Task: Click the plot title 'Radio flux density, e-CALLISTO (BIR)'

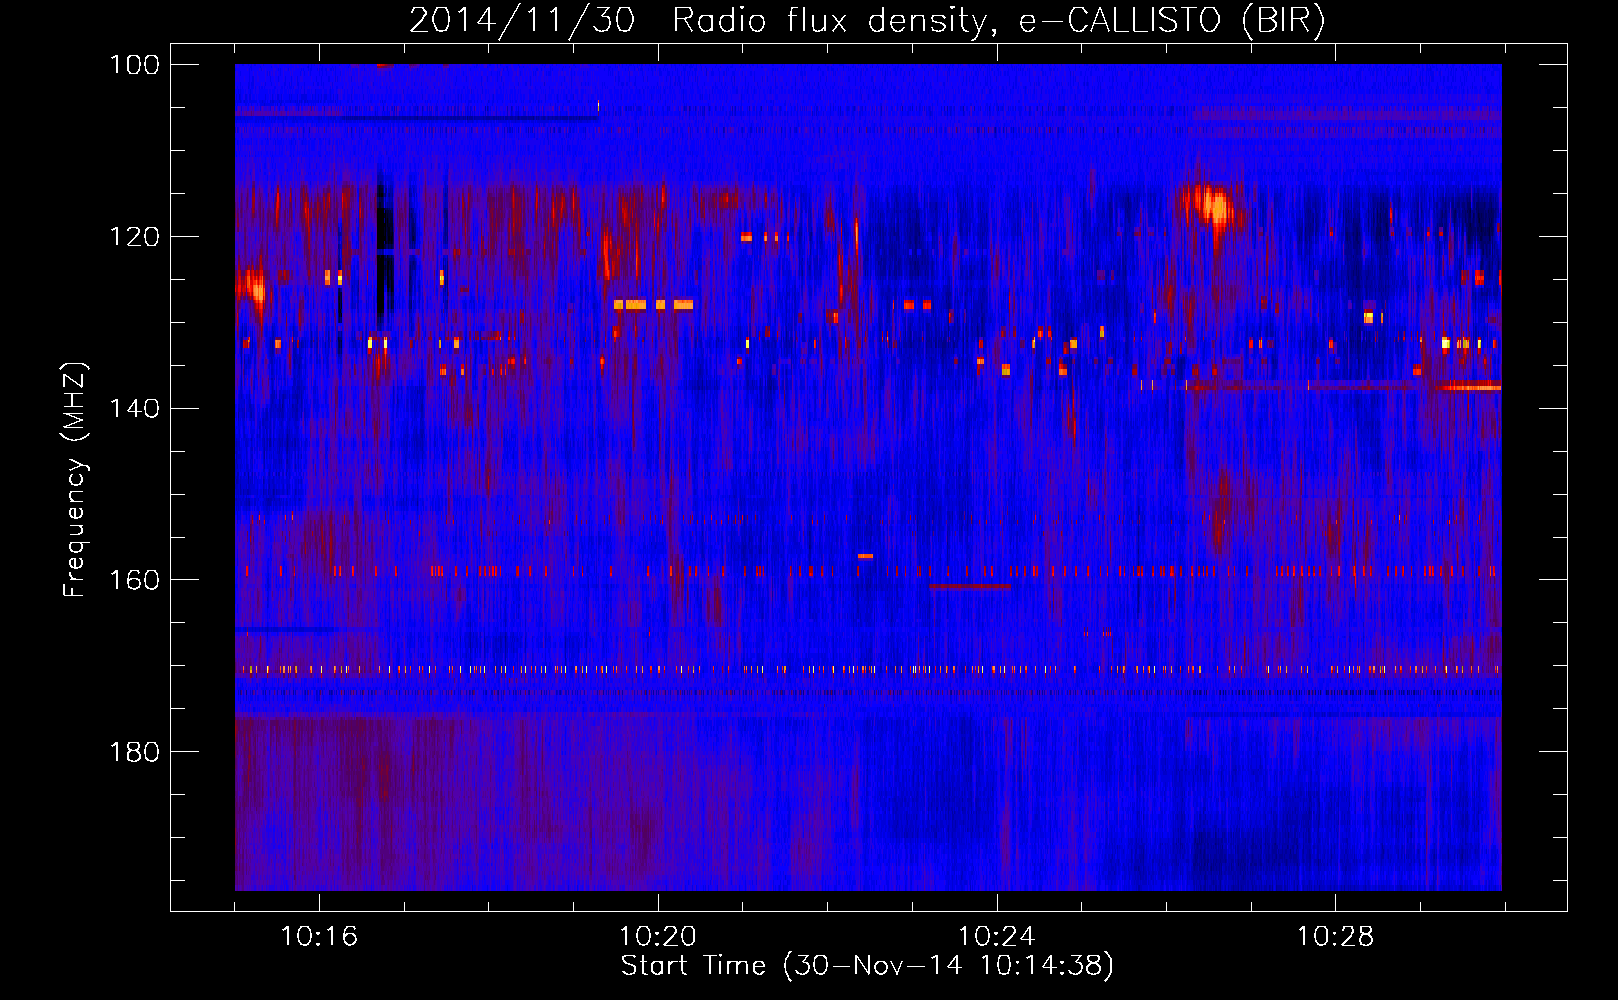Action: [x=998, y=21]
